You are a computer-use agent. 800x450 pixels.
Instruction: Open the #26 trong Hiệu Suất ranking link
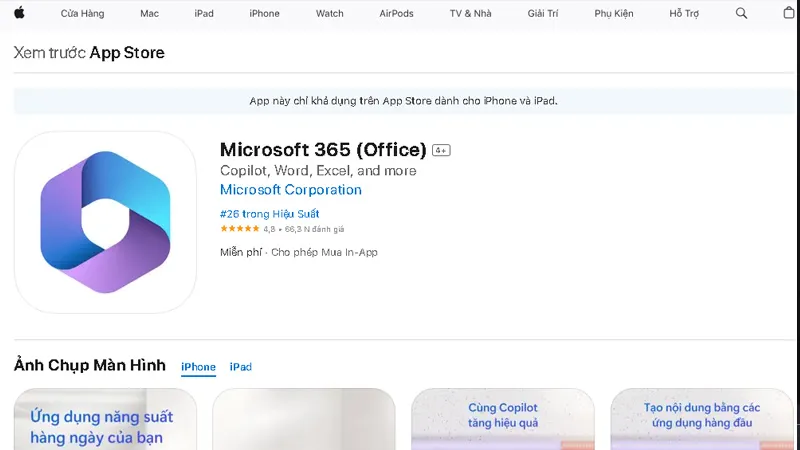[x=269, y=214]
